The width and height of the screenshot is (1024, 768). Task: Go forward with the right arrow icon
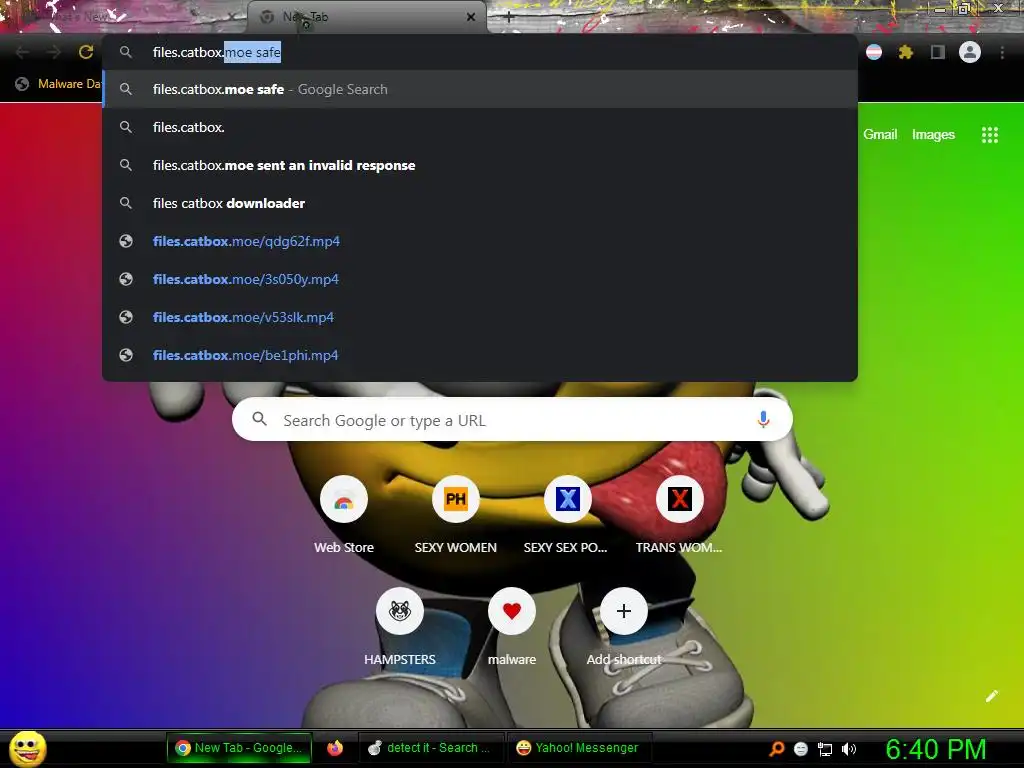coord(54,52)
